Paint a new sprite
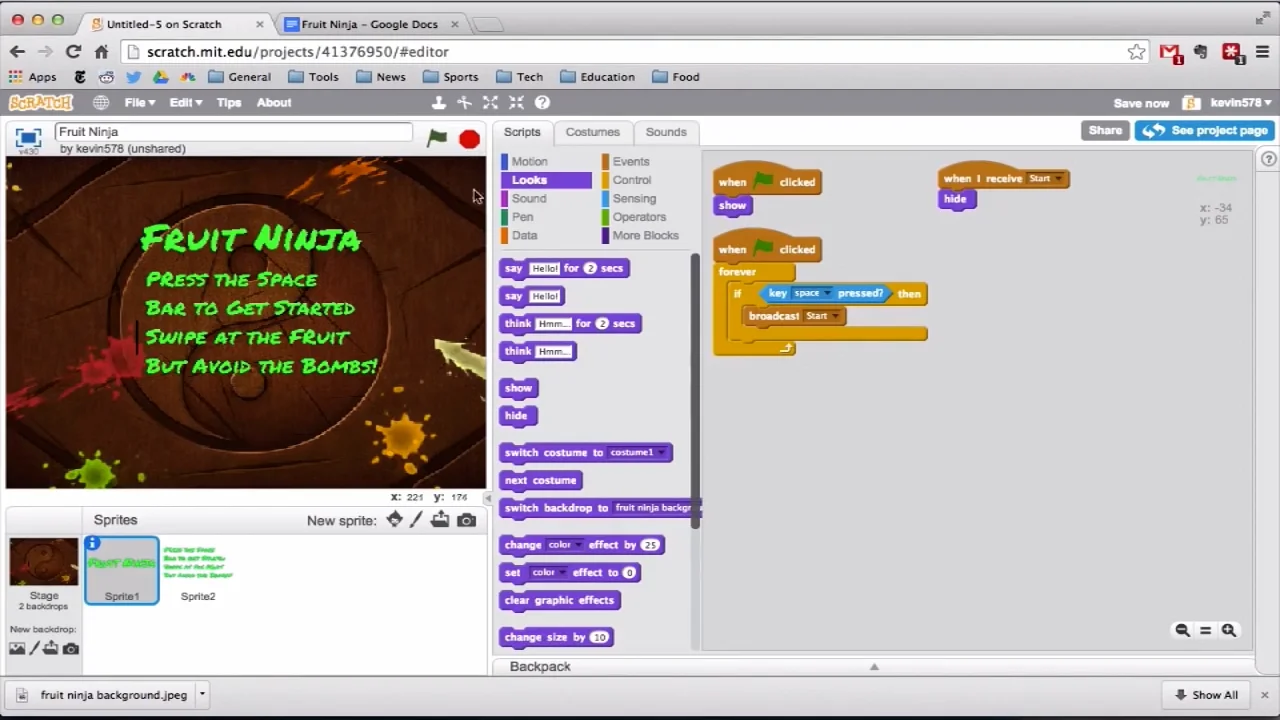The image size is (1280, 720). (x=417, y=520)
